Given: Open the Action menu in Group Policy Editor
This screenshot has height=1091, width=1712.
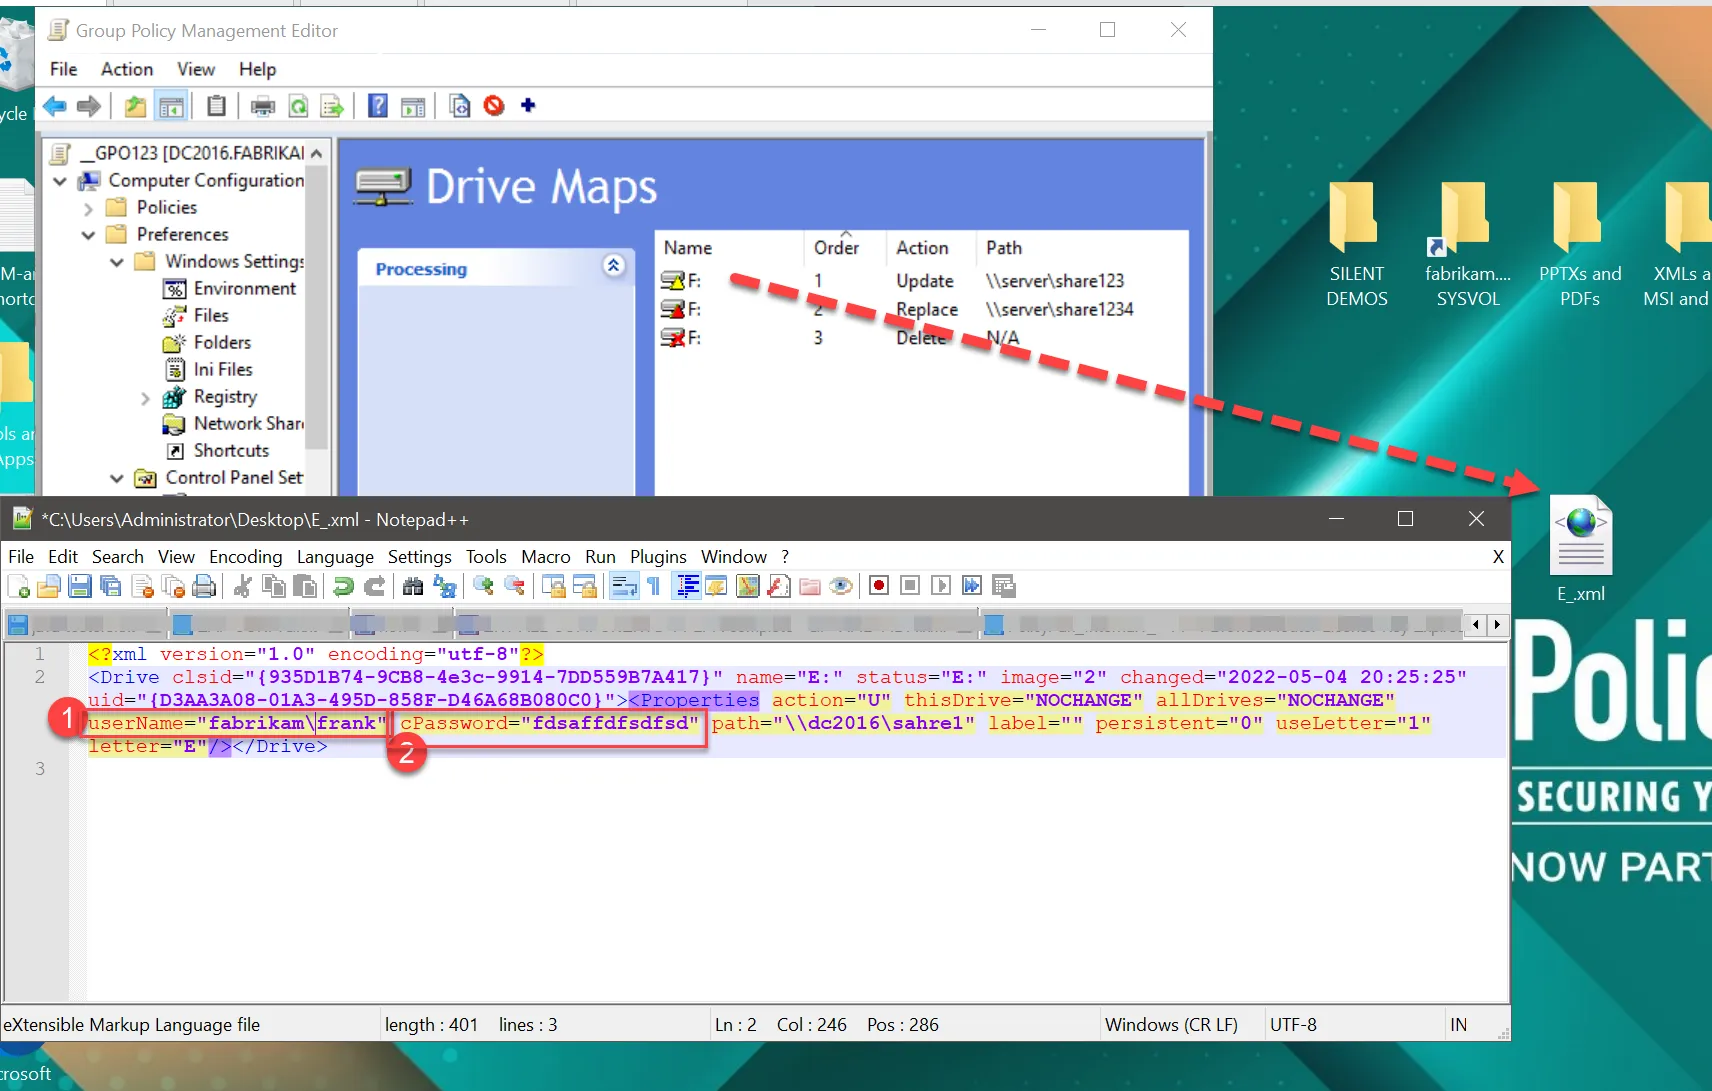Looking at the screenshot, I should coord(126,69).
